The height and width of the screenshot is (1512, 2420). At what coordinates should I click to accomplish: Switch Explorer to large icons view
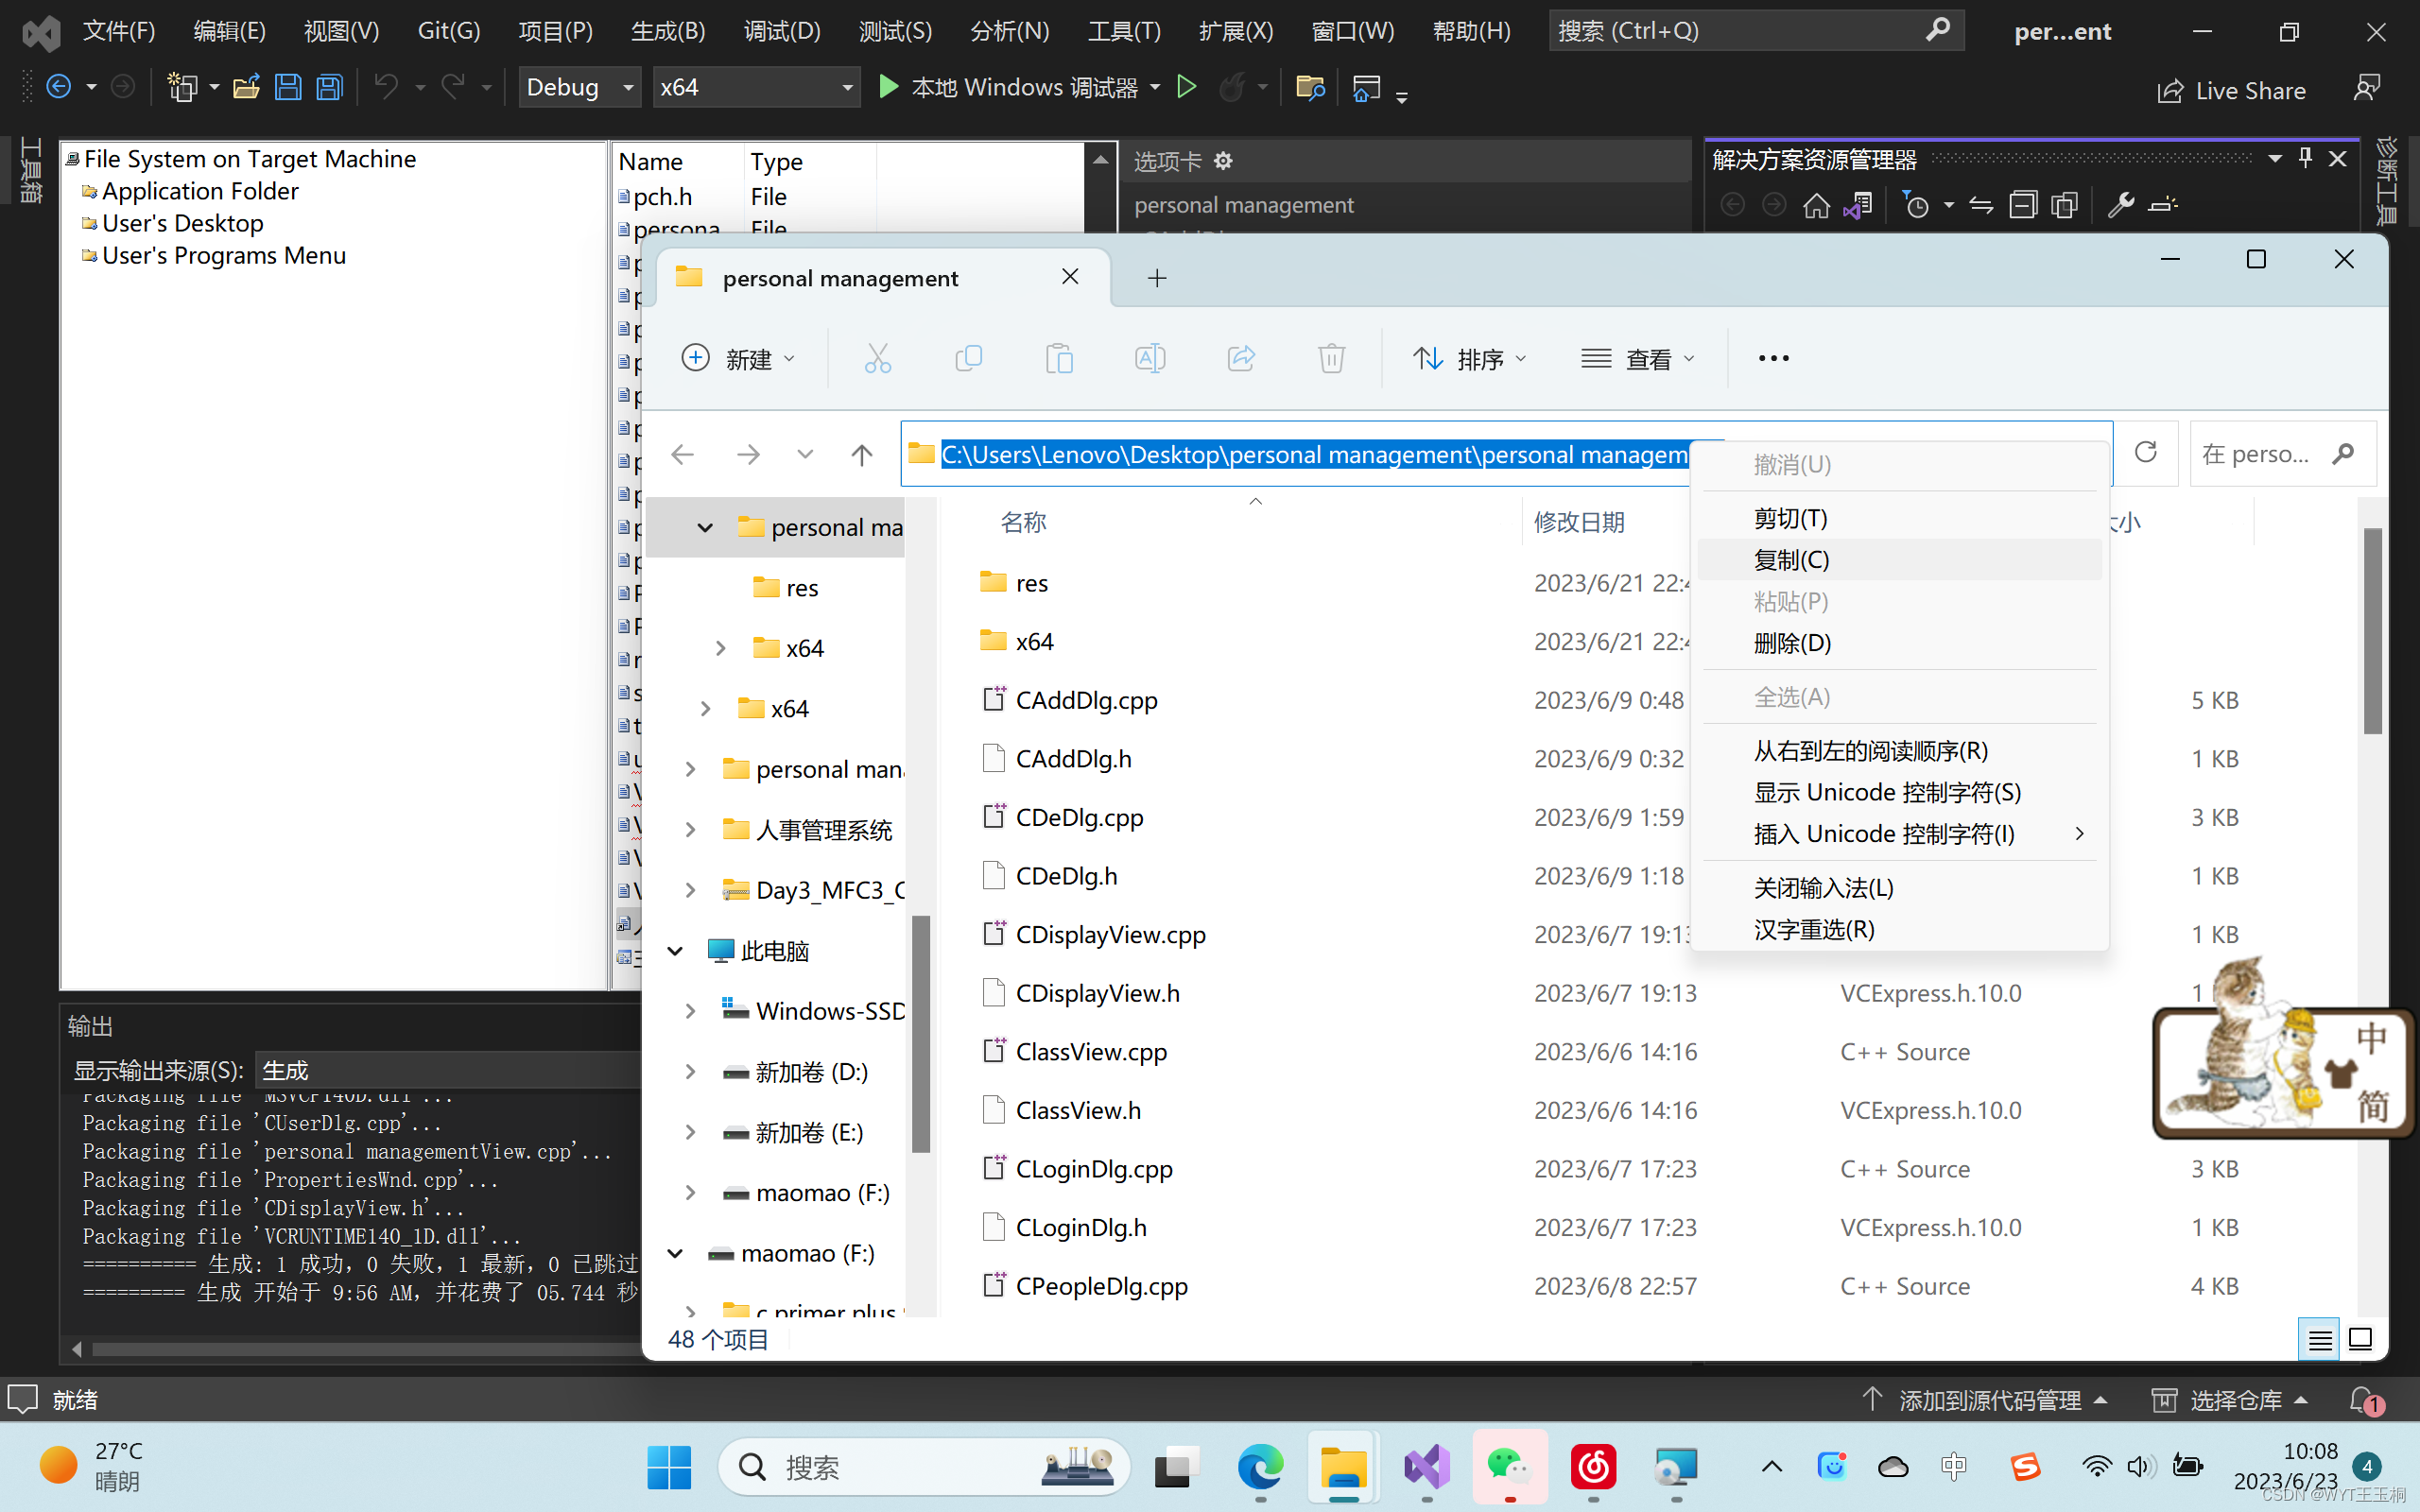(2360, 1339)
